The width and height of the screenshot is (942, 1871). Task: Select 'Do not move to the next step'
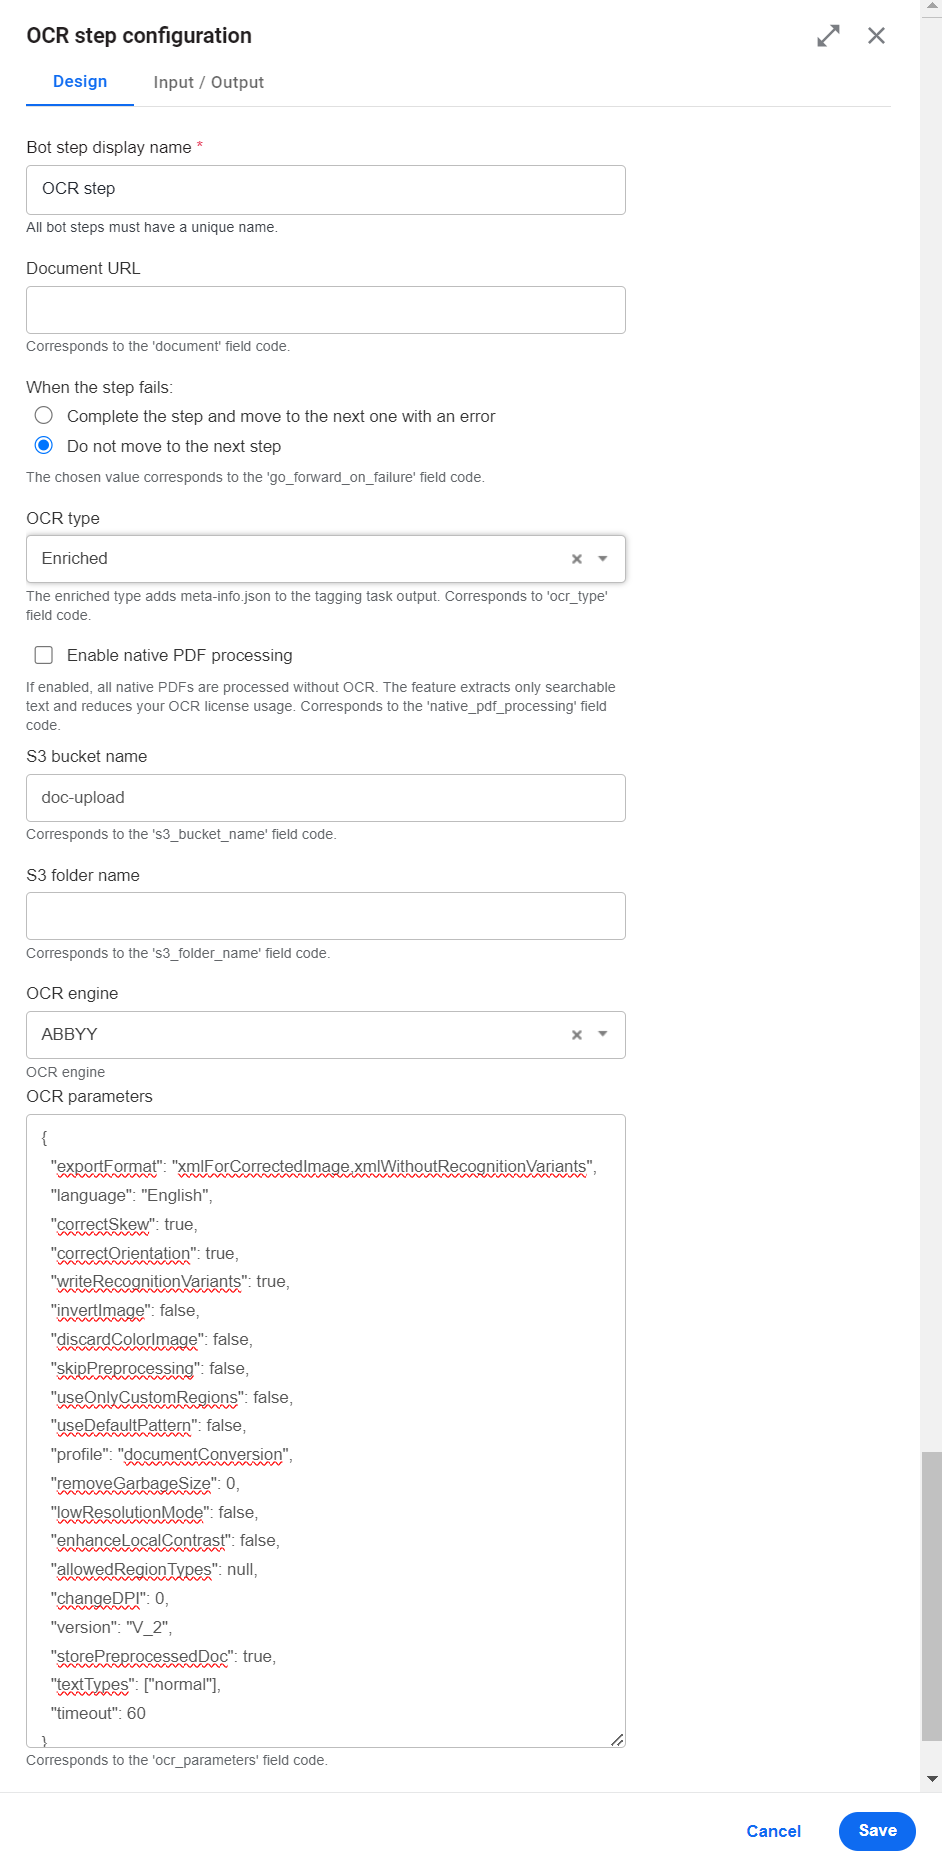point(44,445)
